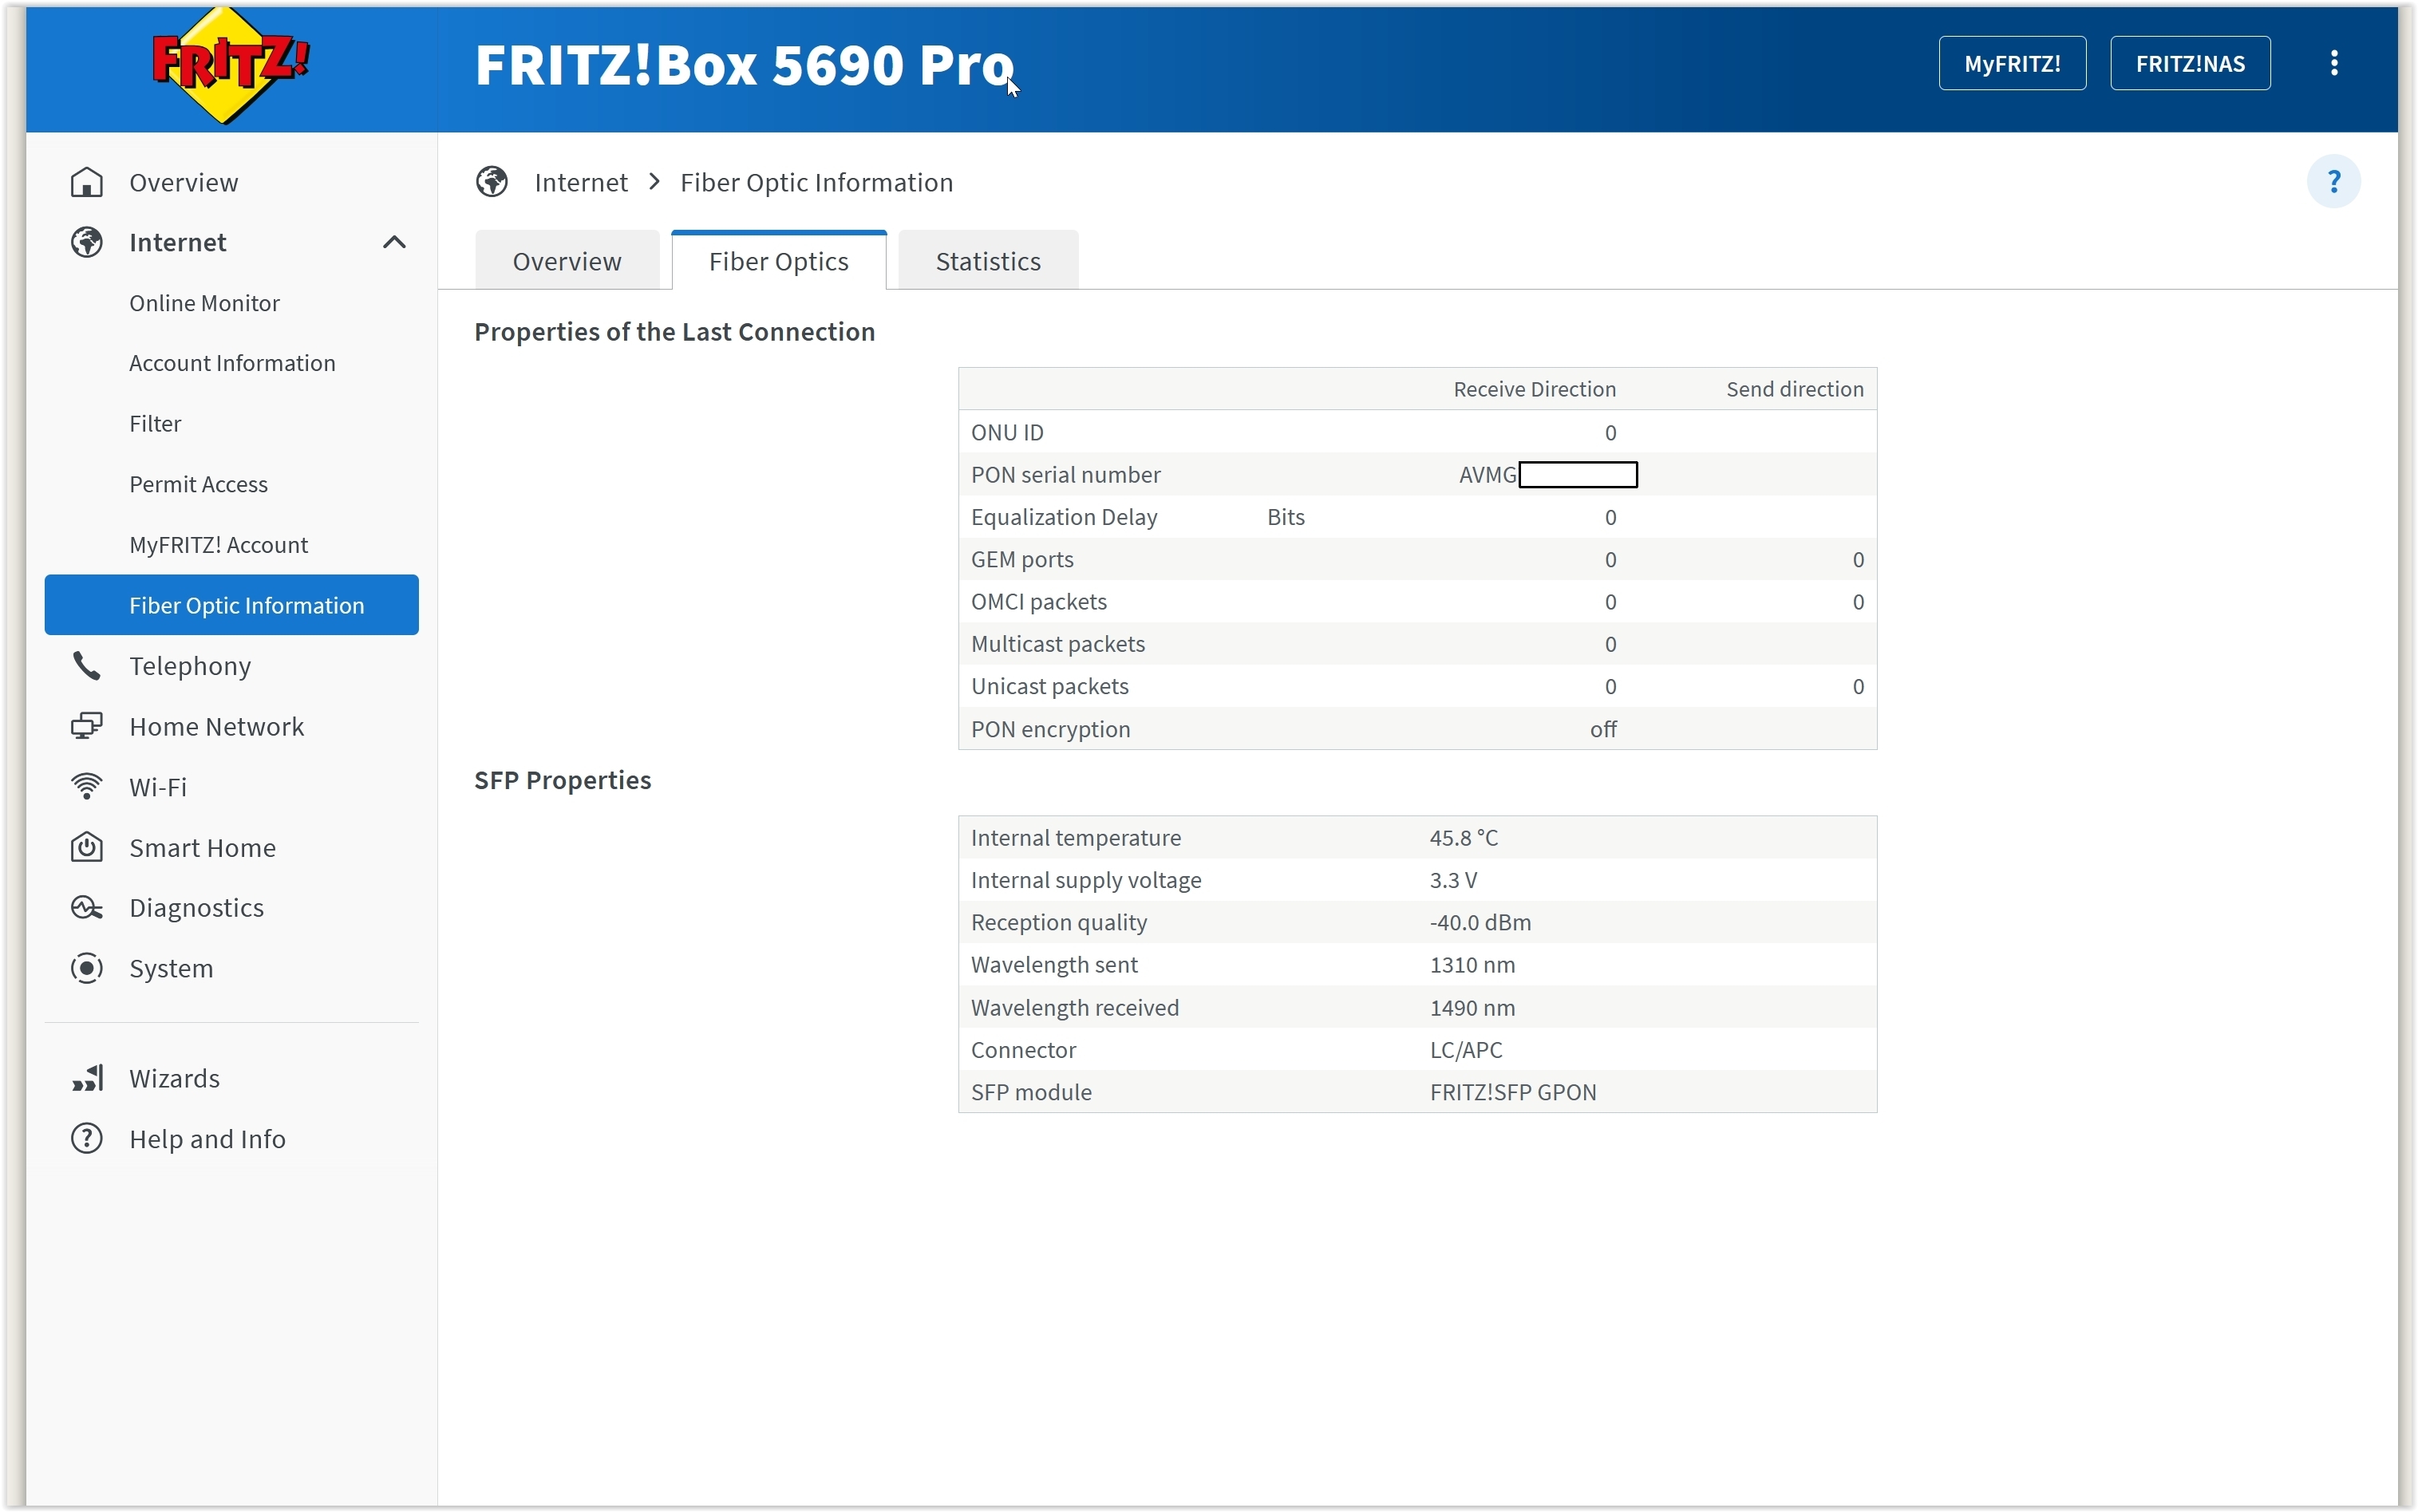Image resolution: width=2418 pixels, height=1512 pixels.
Task: Click the Wavelength sent value 1310 nm
Action: [x=1472, y=964]
